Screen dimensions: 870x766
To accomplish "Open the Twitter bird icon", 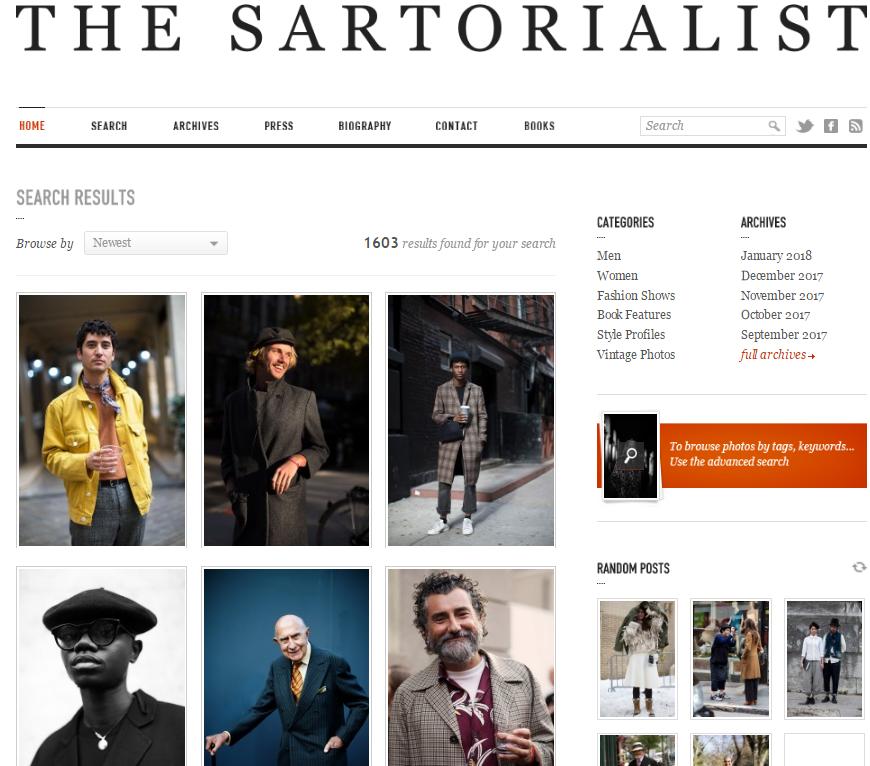I will click(x=805, y=126).
